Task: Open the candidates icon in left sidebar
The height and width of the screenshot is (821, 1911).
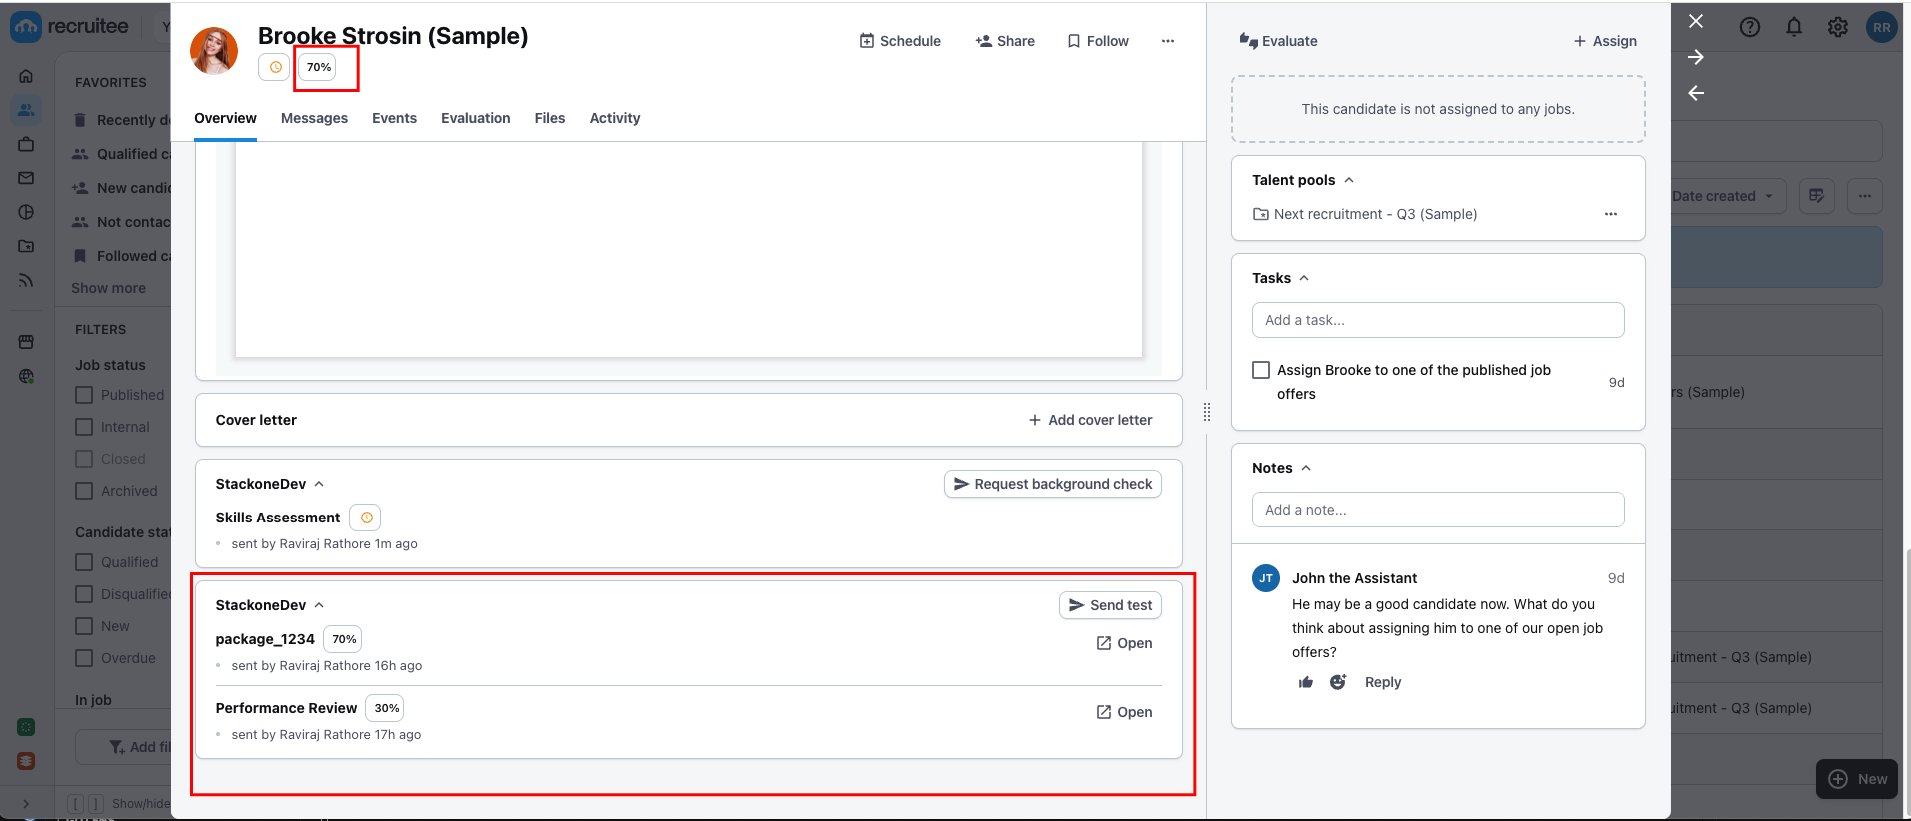Action: [x=26, y=110]
